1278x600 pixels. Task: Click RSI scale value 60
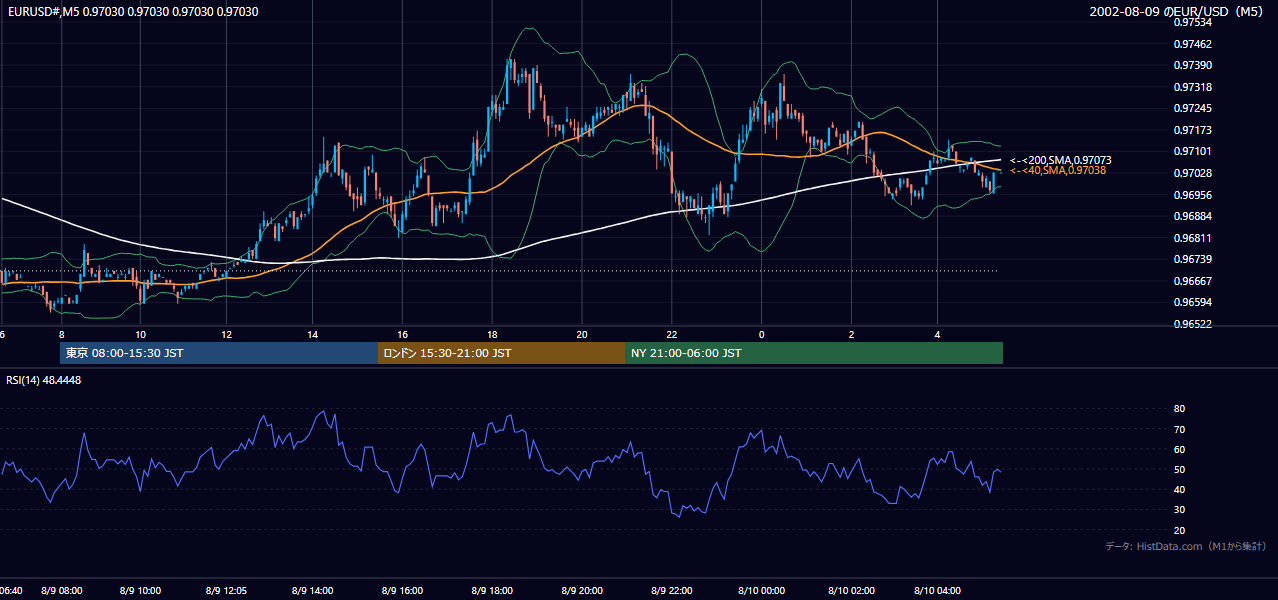coord(1179,450)
